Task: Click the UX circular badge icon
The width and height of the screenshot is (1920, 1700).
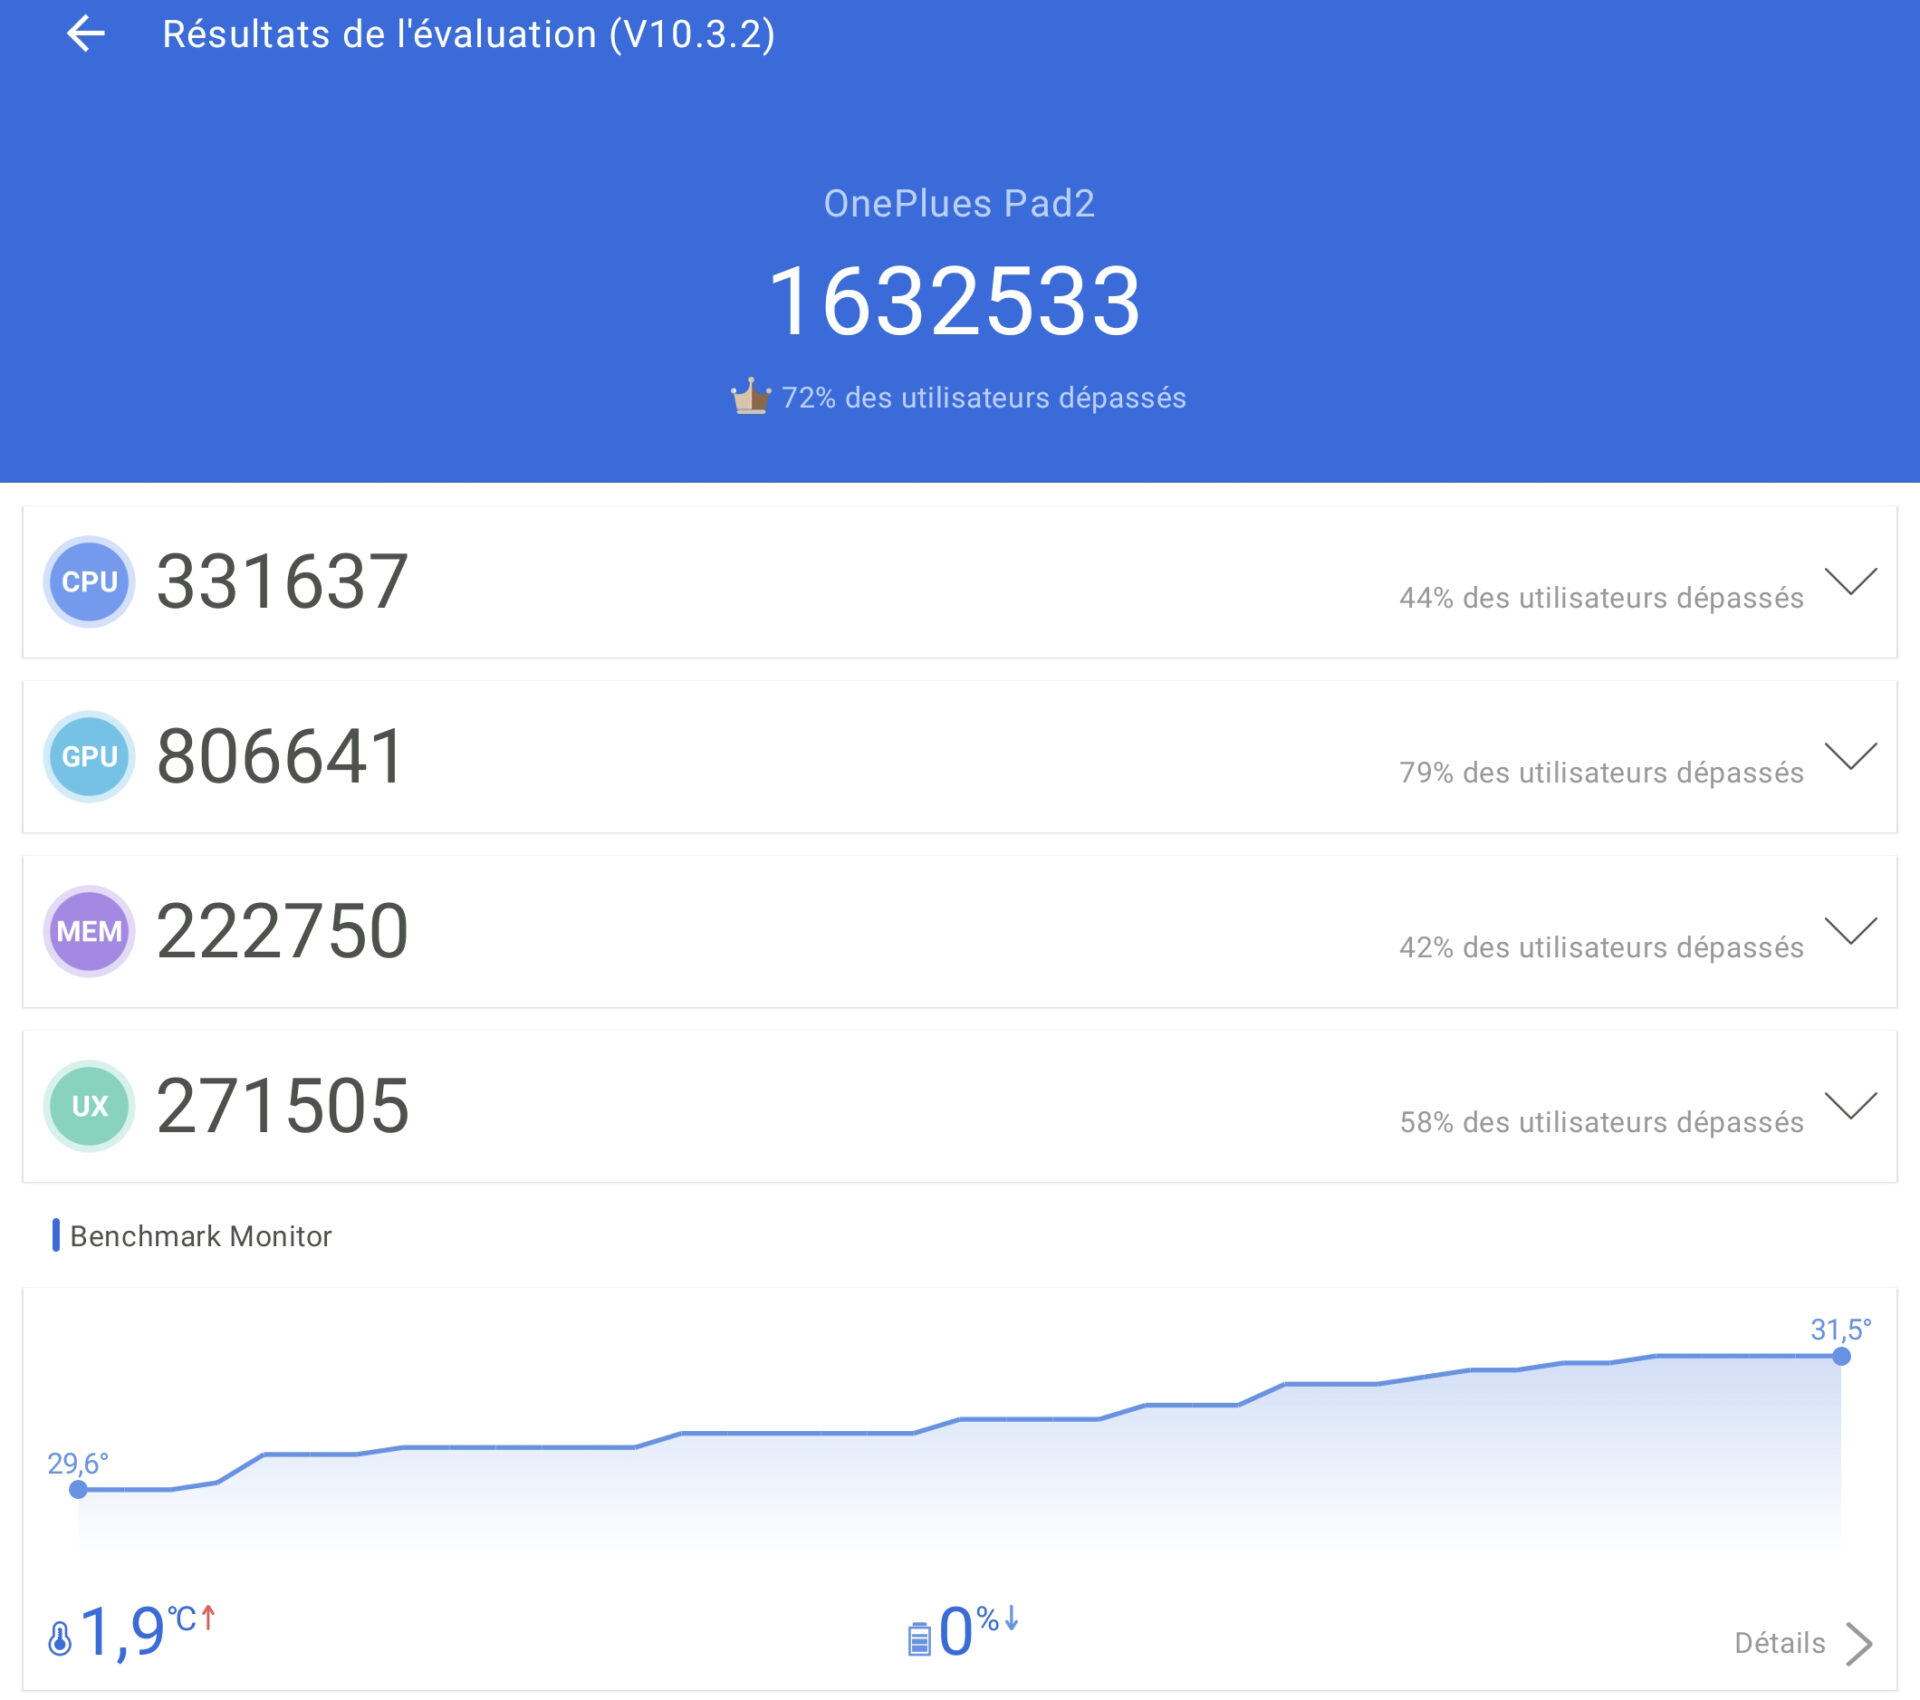Action: [x=89, y=1105]
